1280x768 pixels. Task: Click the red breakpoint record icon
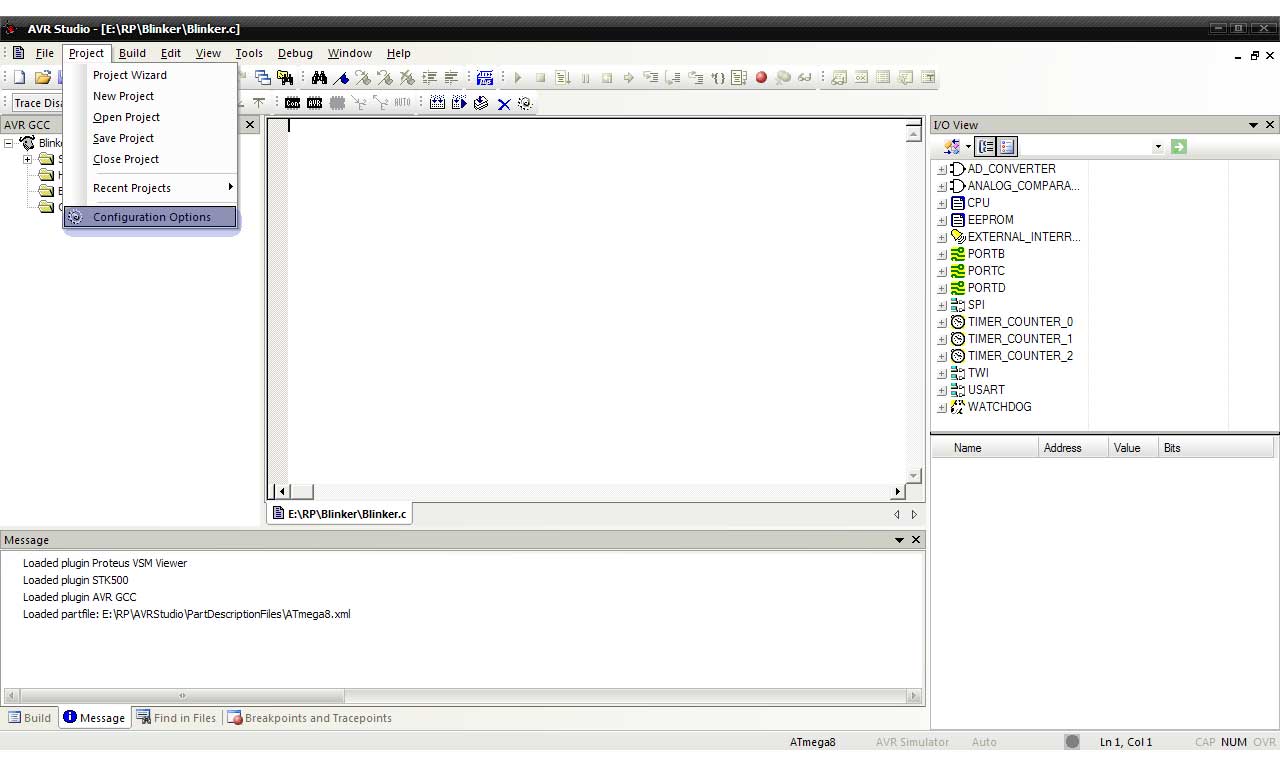761,77
